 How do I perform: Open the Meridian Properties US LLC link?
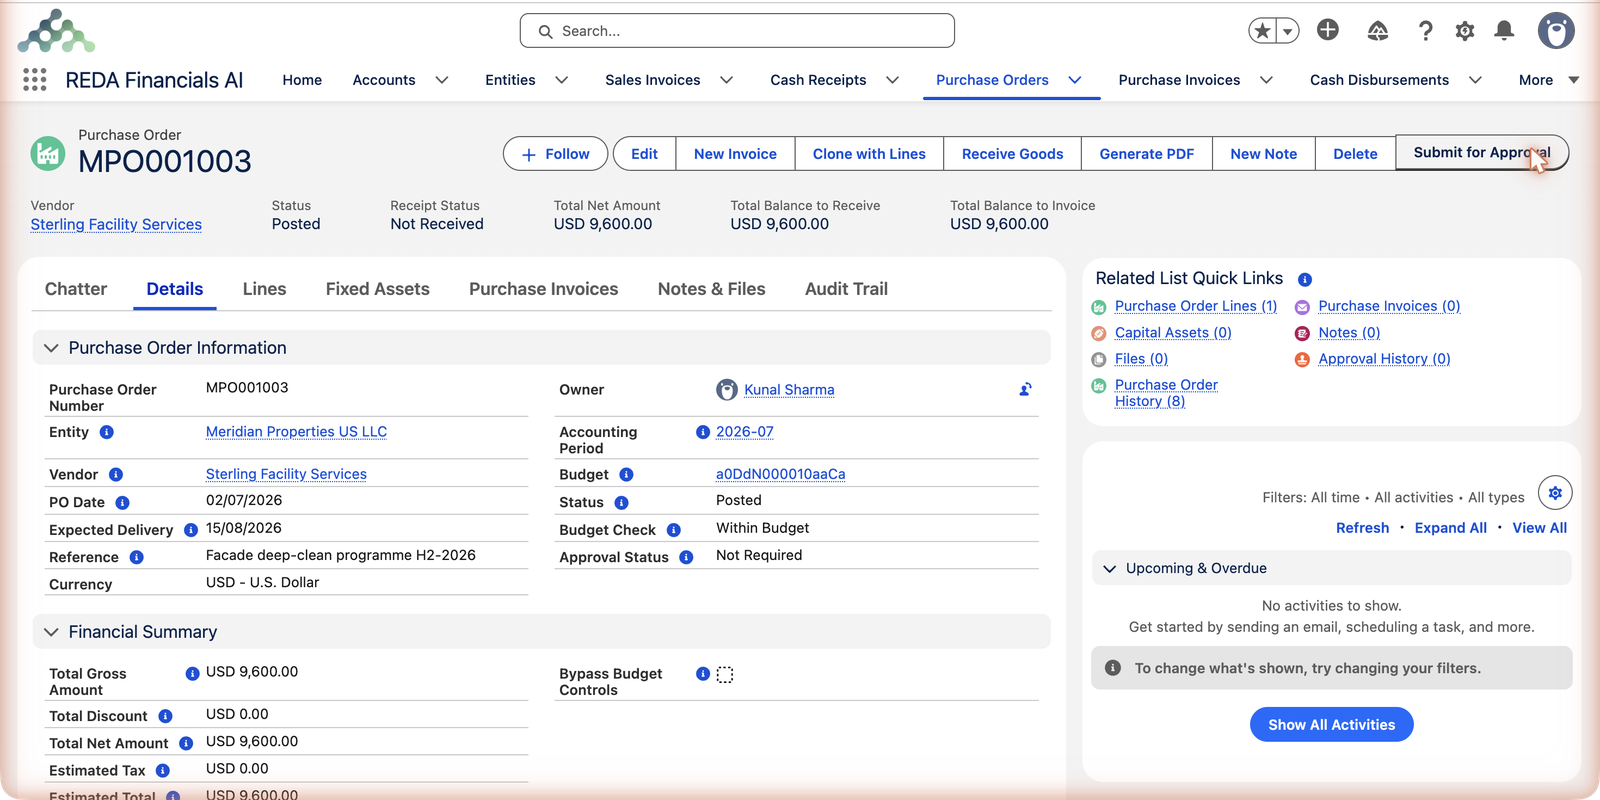coord(296,432)
